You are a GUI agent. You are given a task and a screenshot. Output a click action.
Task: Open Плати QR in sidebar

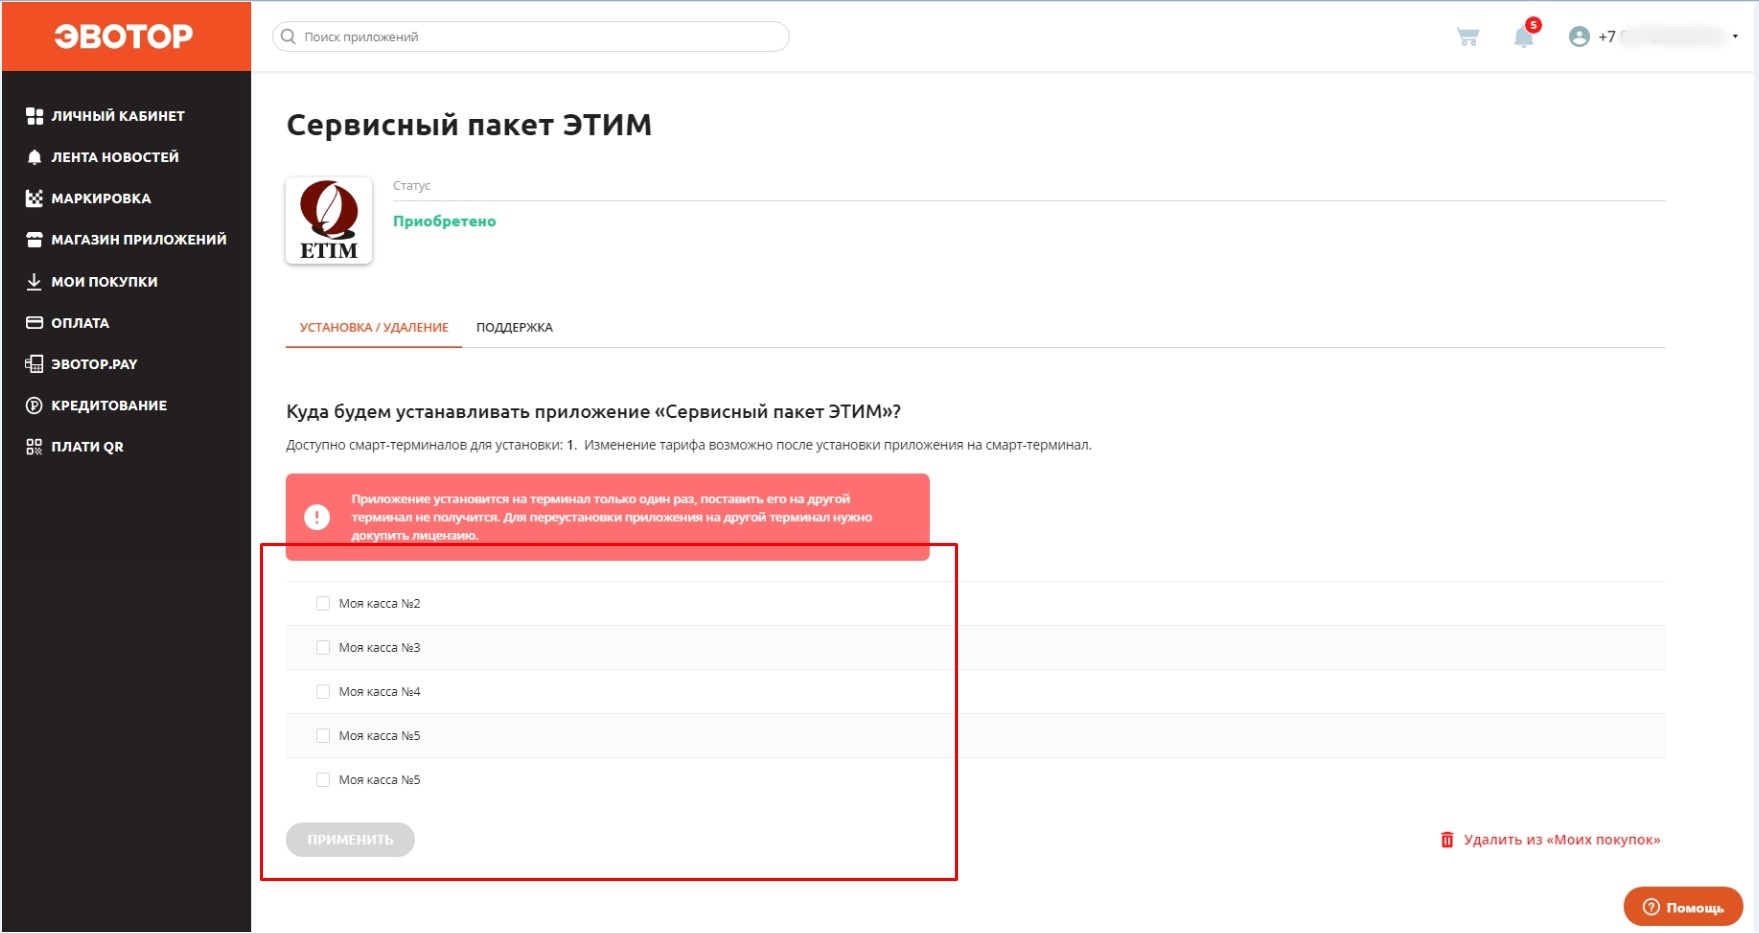tap(75, 447)
